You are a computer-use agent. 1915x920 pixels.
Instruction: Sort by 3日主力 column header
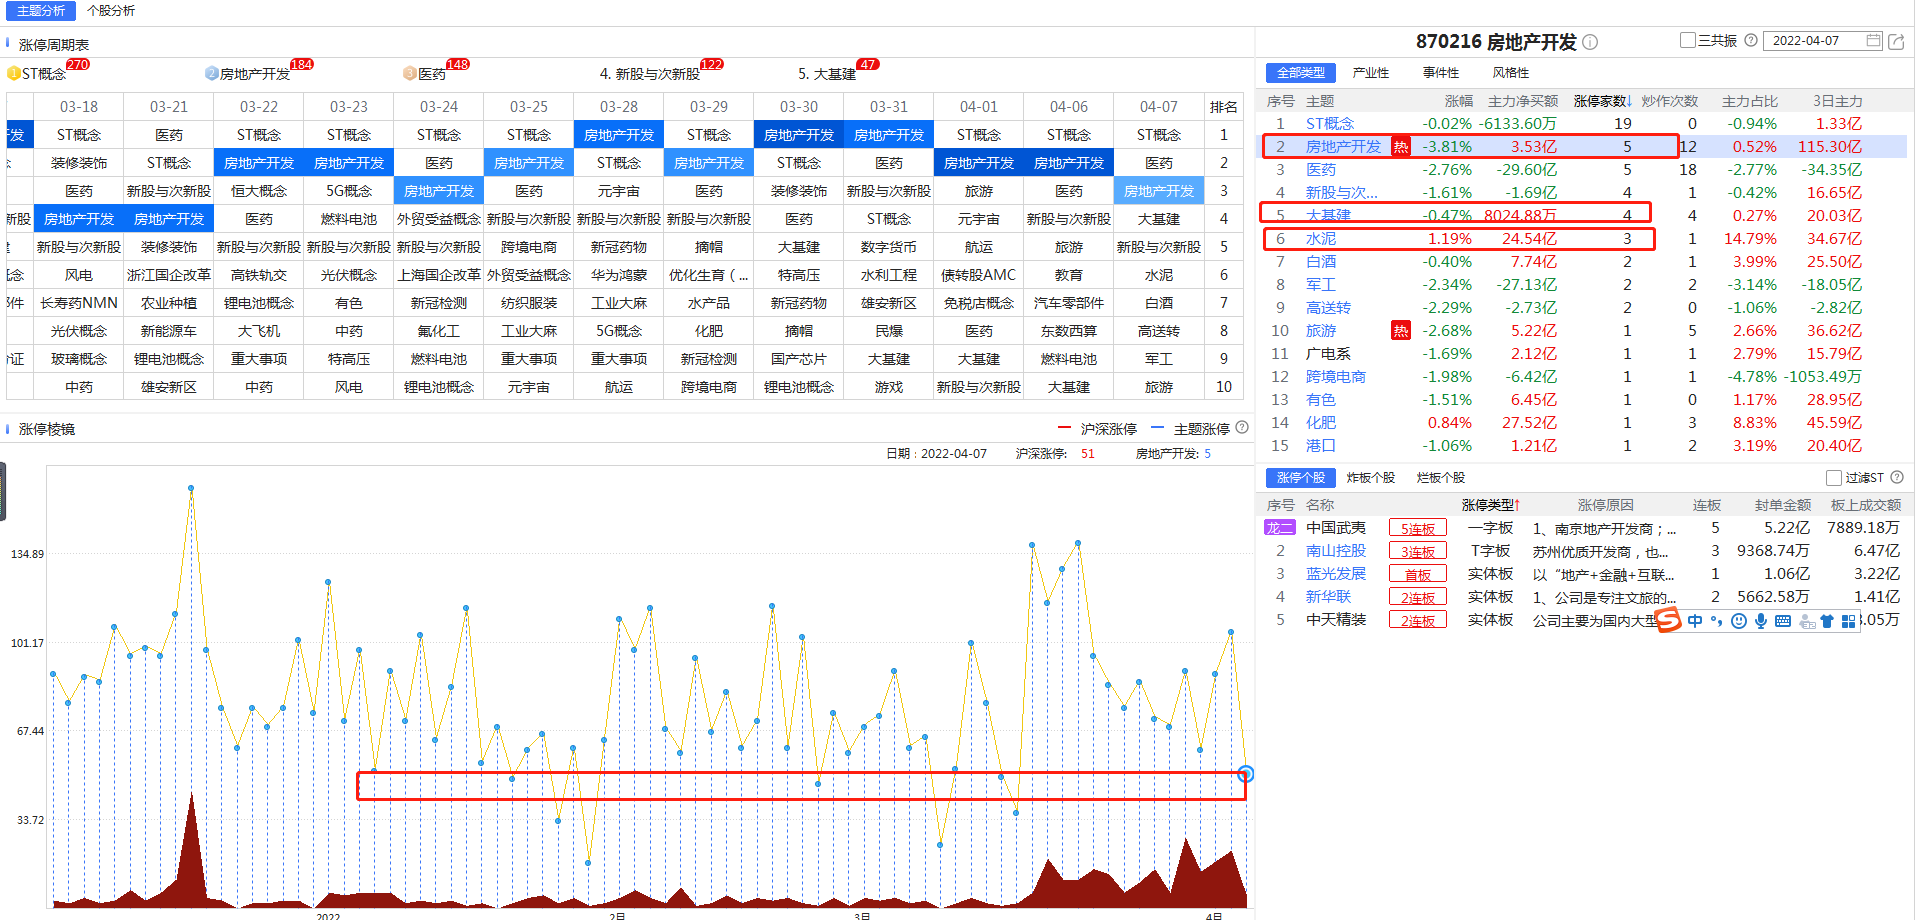[x=1837, y=101]
